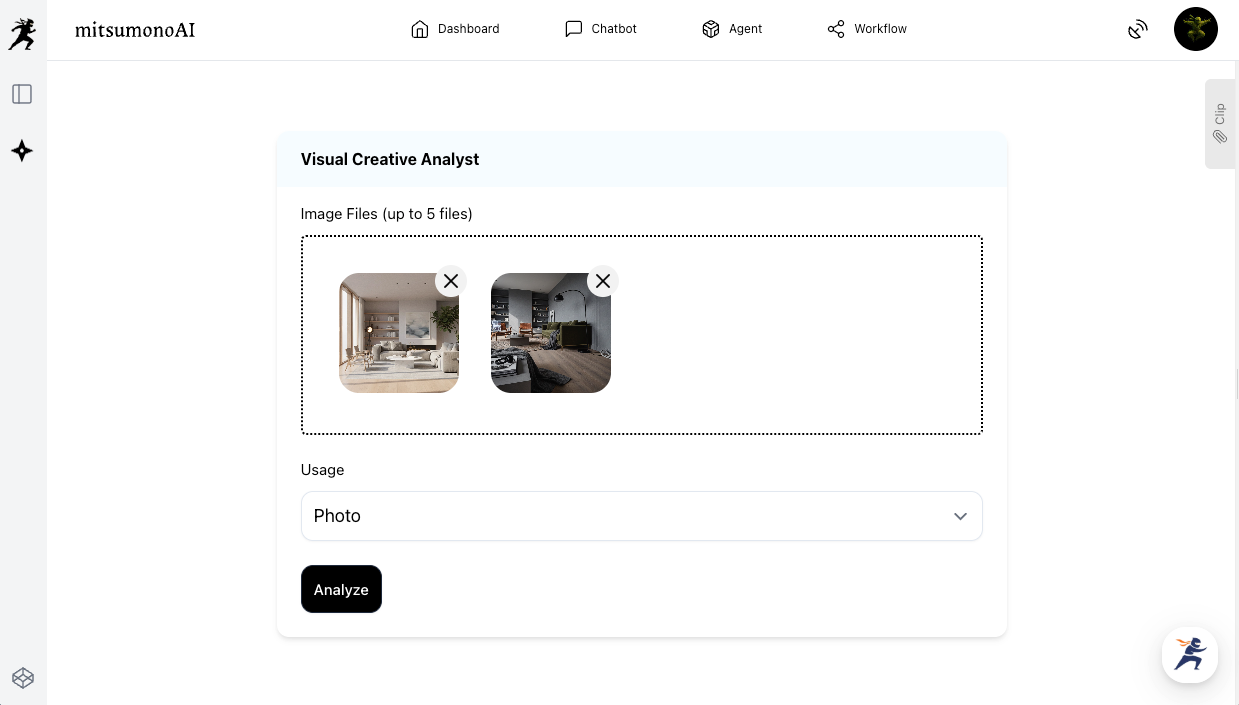The width and height of the screenshot is (1239, 705).
Task: Go to the Agent tab
Action: coord(745,29)
